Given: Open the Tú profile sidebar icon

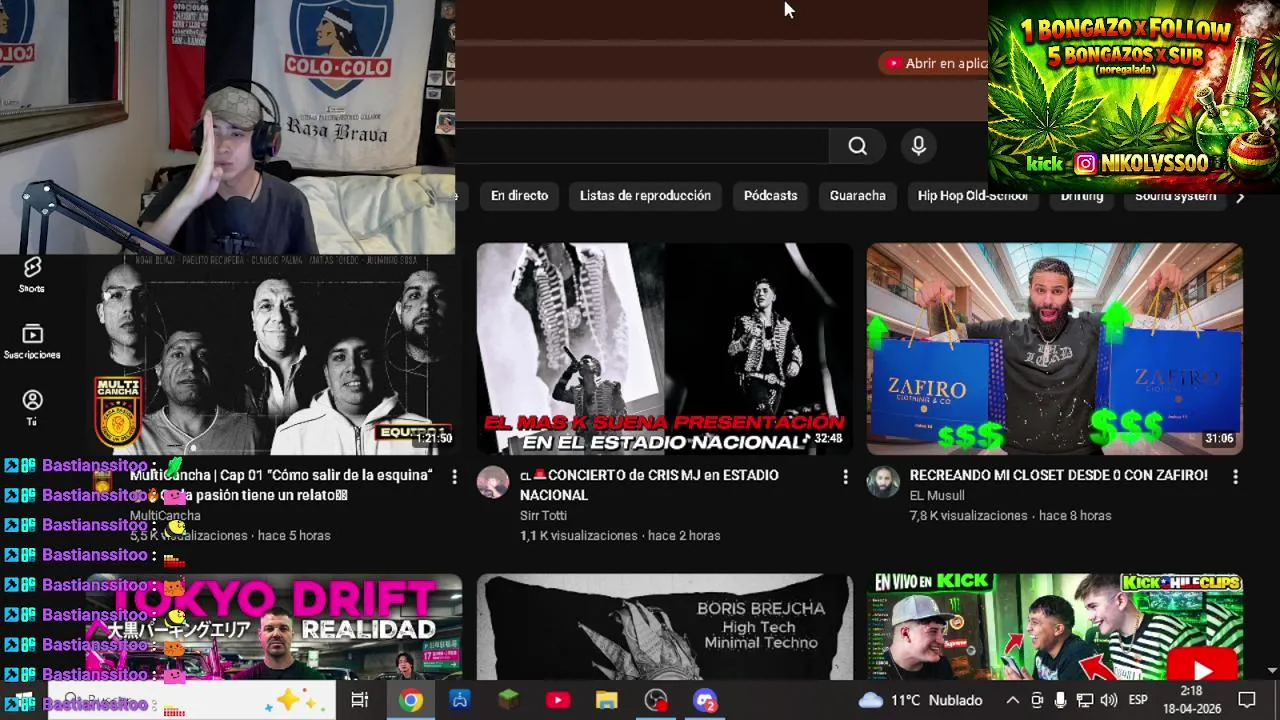Looking at the screenshot, I should [x=32, y=407].
